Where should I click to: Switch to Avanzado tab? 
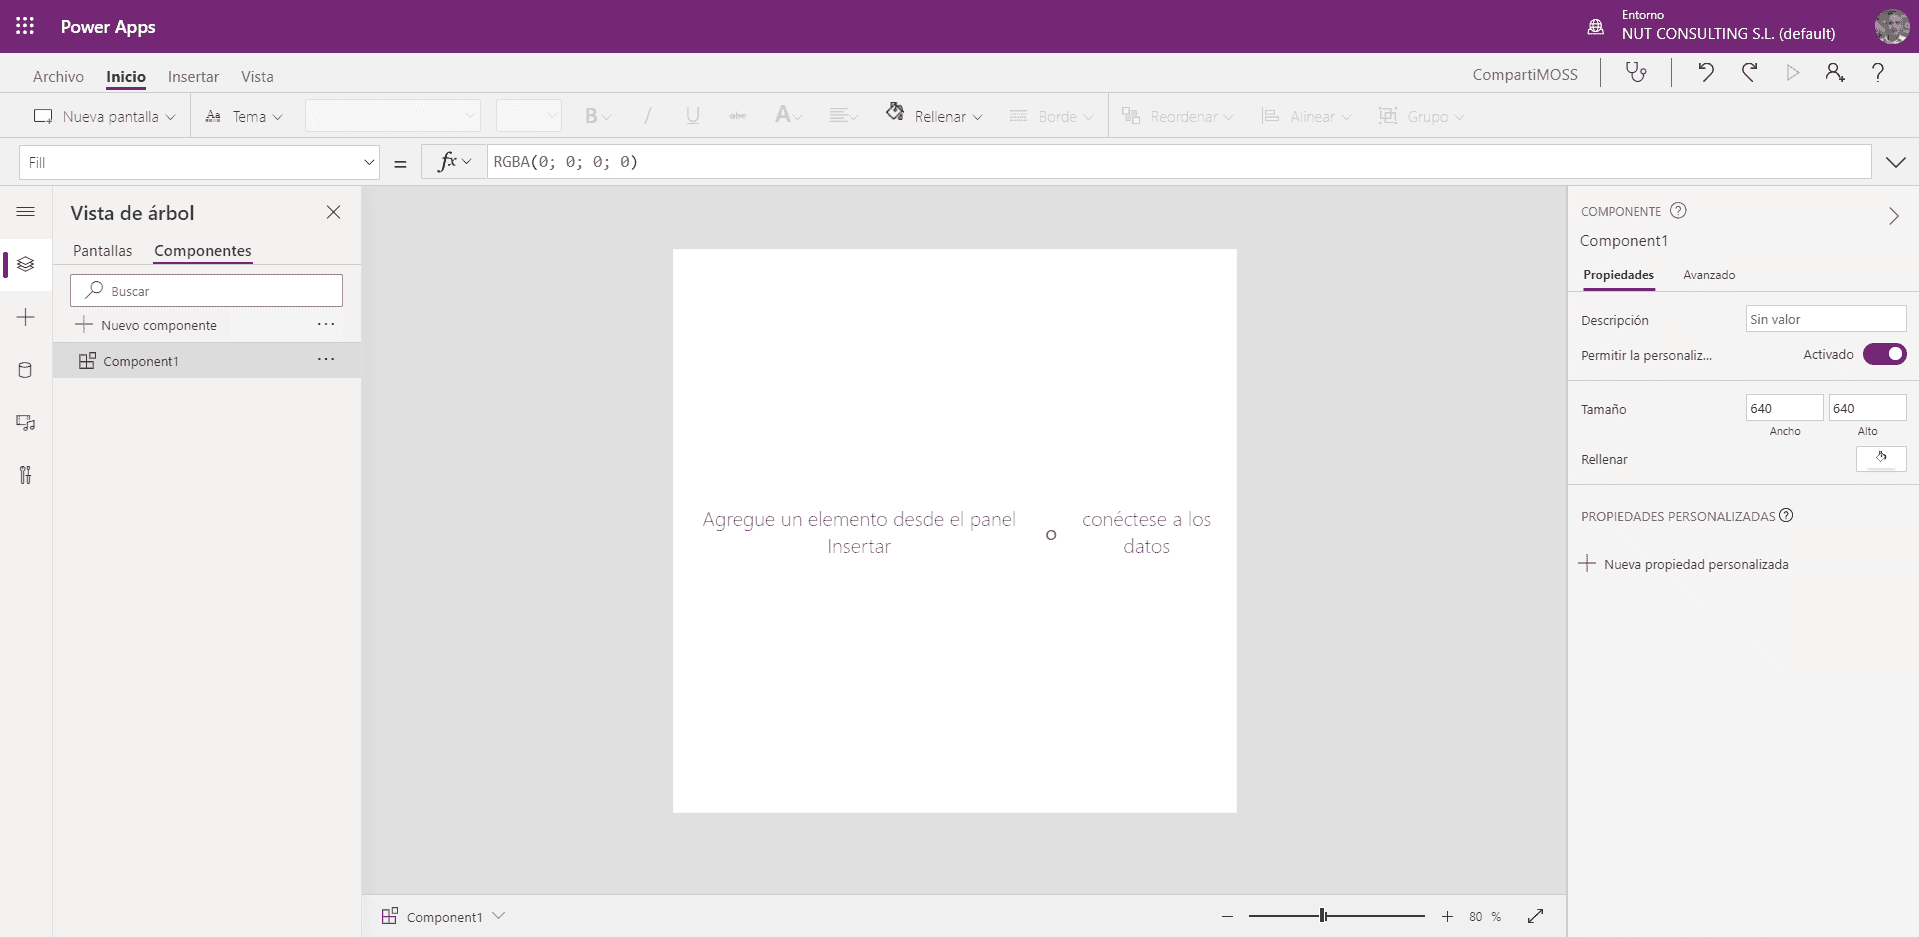pyautogui.click(x=1709, y=275)
